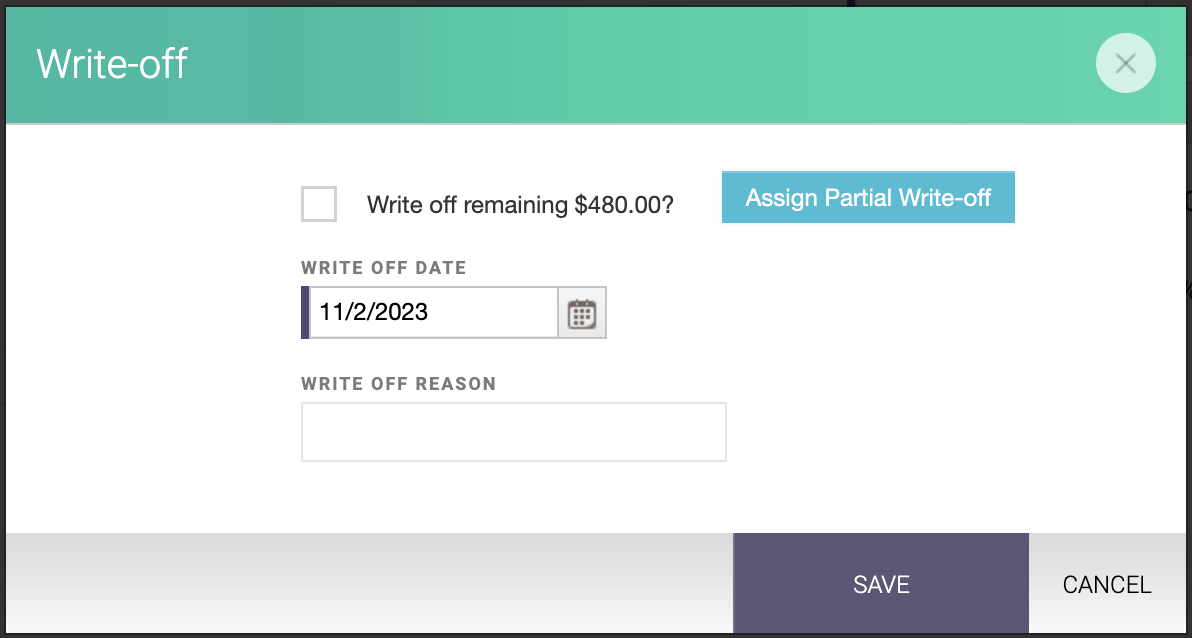Click the Assign Partial Write-off button
This screenshot has width=1192, height=638.
(868, 198)
